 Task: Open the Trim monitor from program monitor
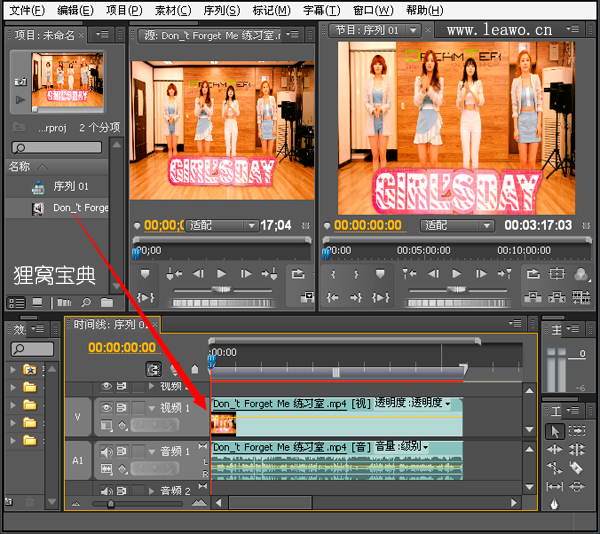tap(581, 297)
